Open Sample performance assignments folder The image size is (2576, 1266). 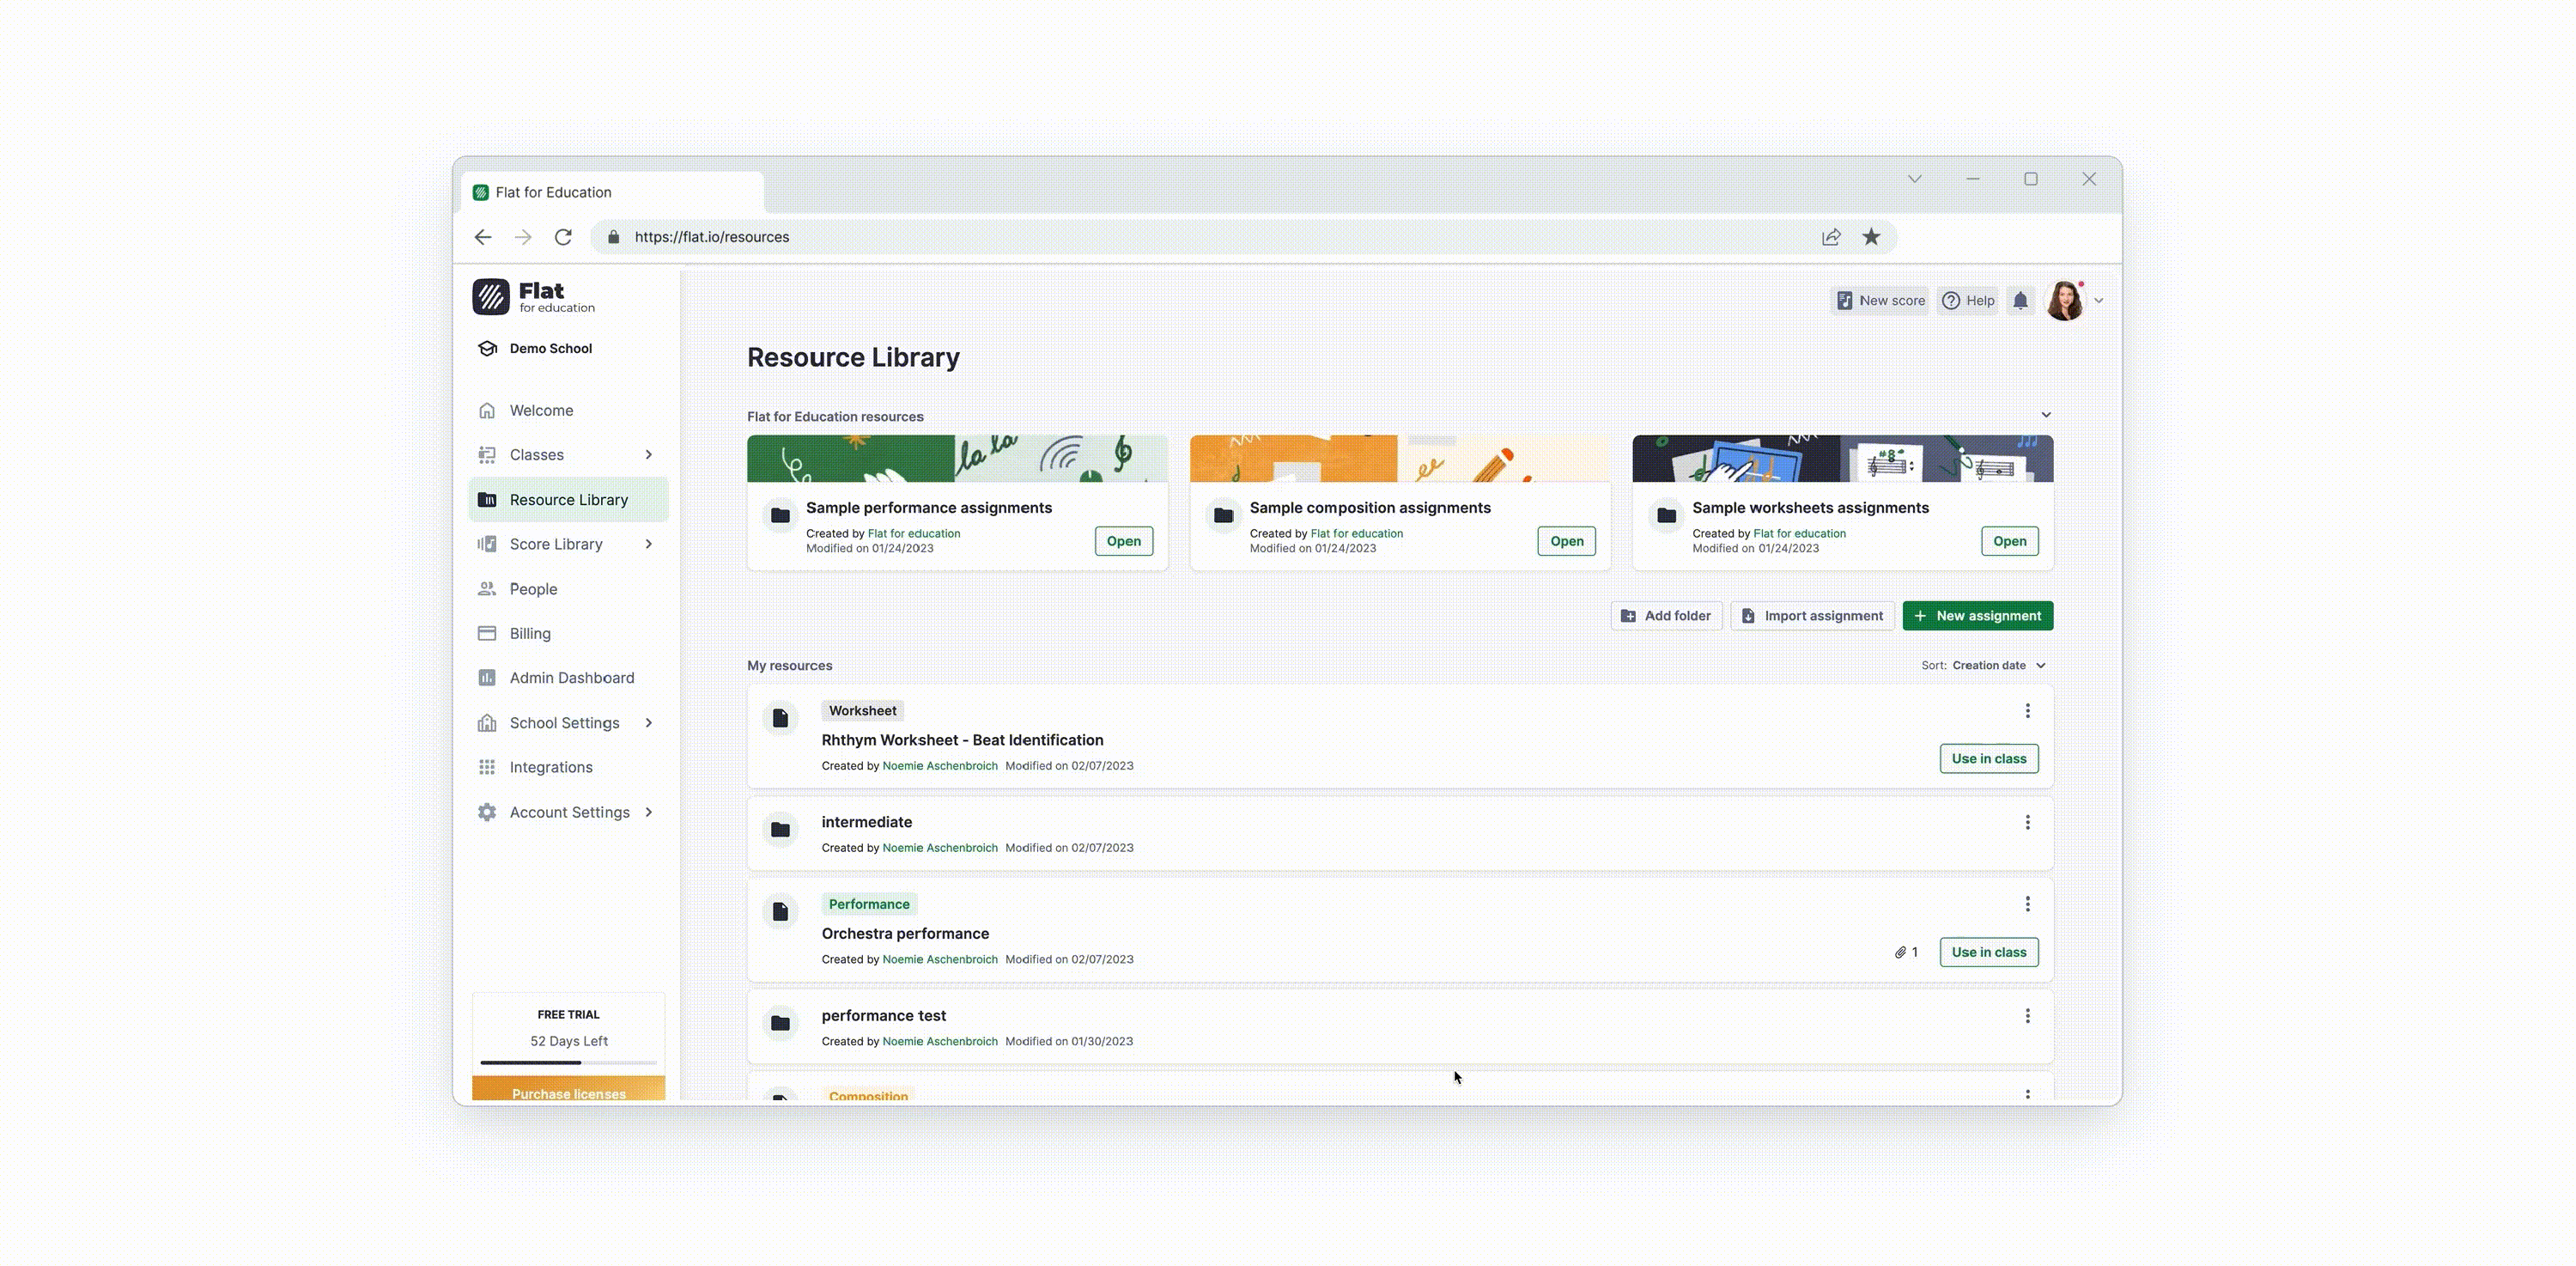click(x=1123, y=541)
